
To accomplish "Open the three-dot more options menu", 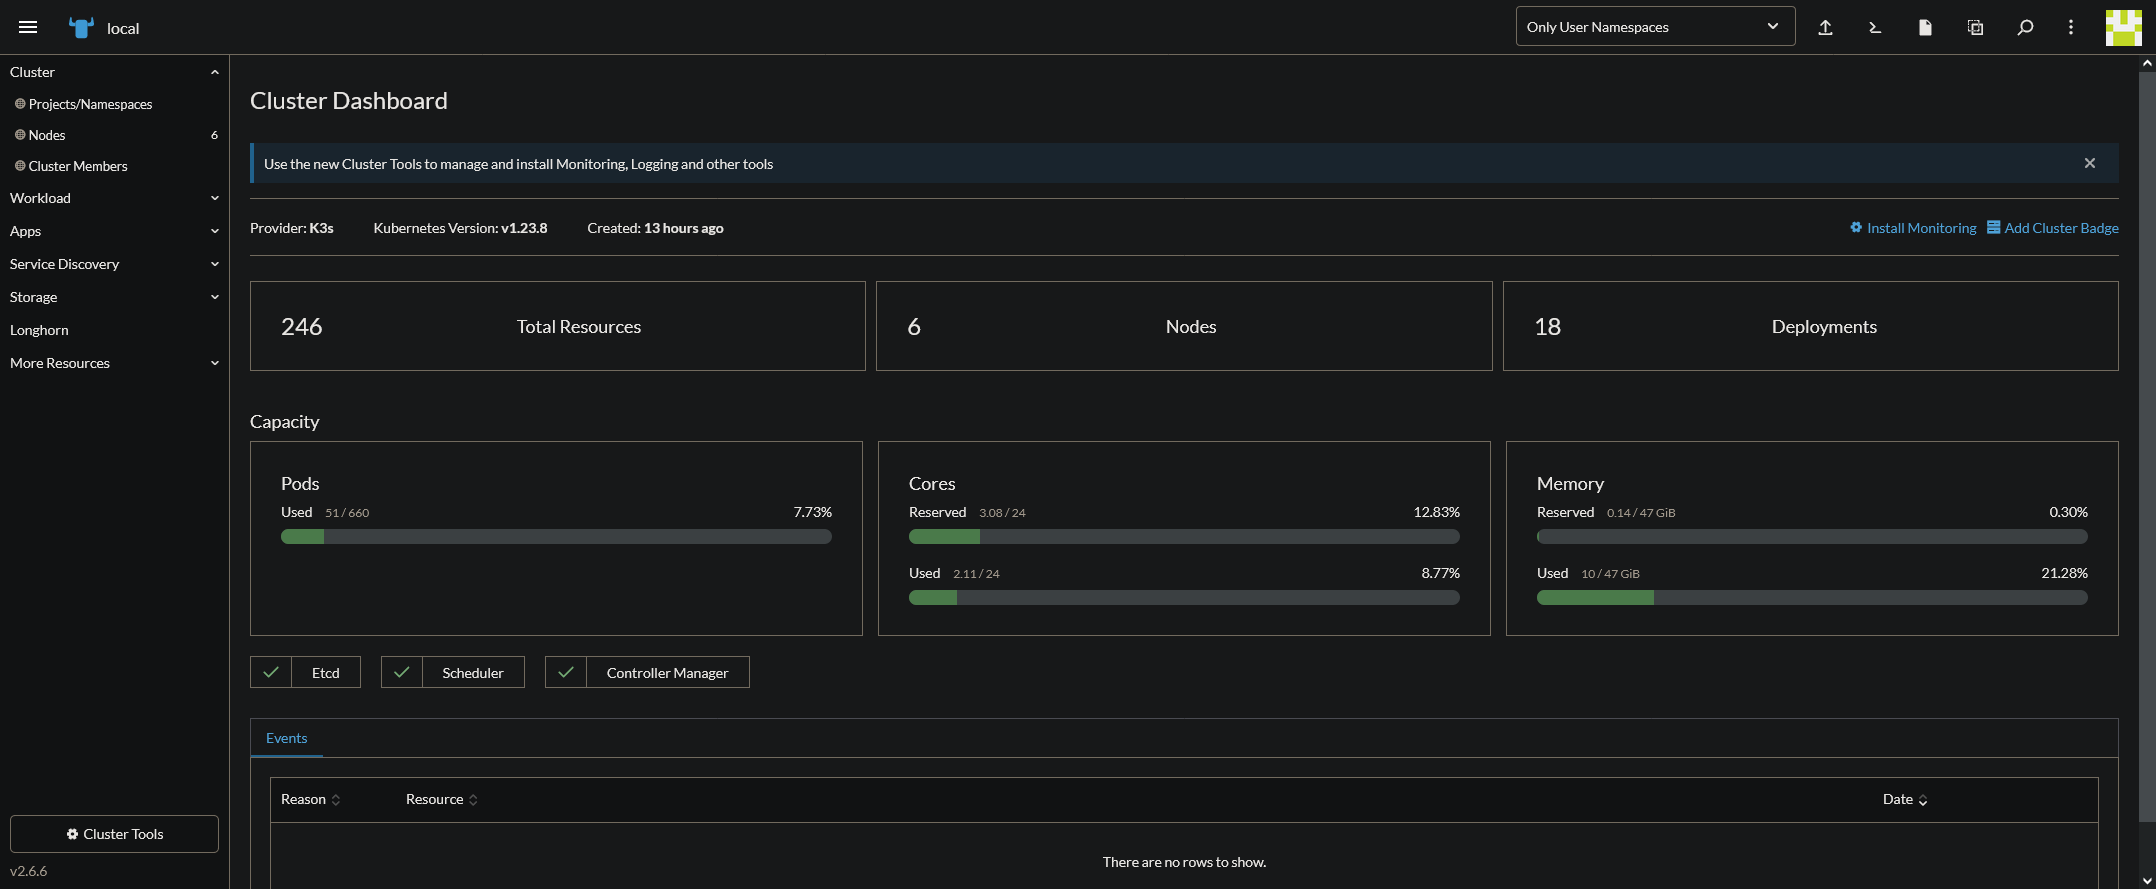I will (2071, 27).
